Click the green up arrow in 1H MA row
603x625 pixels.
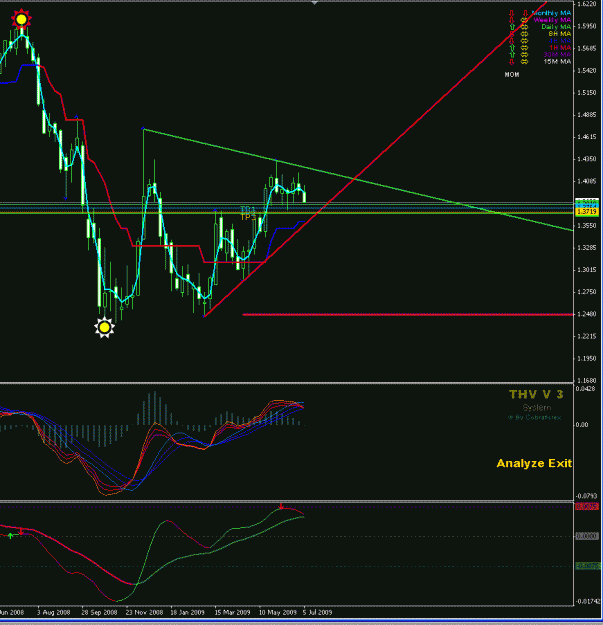click(x=512, y=47)
